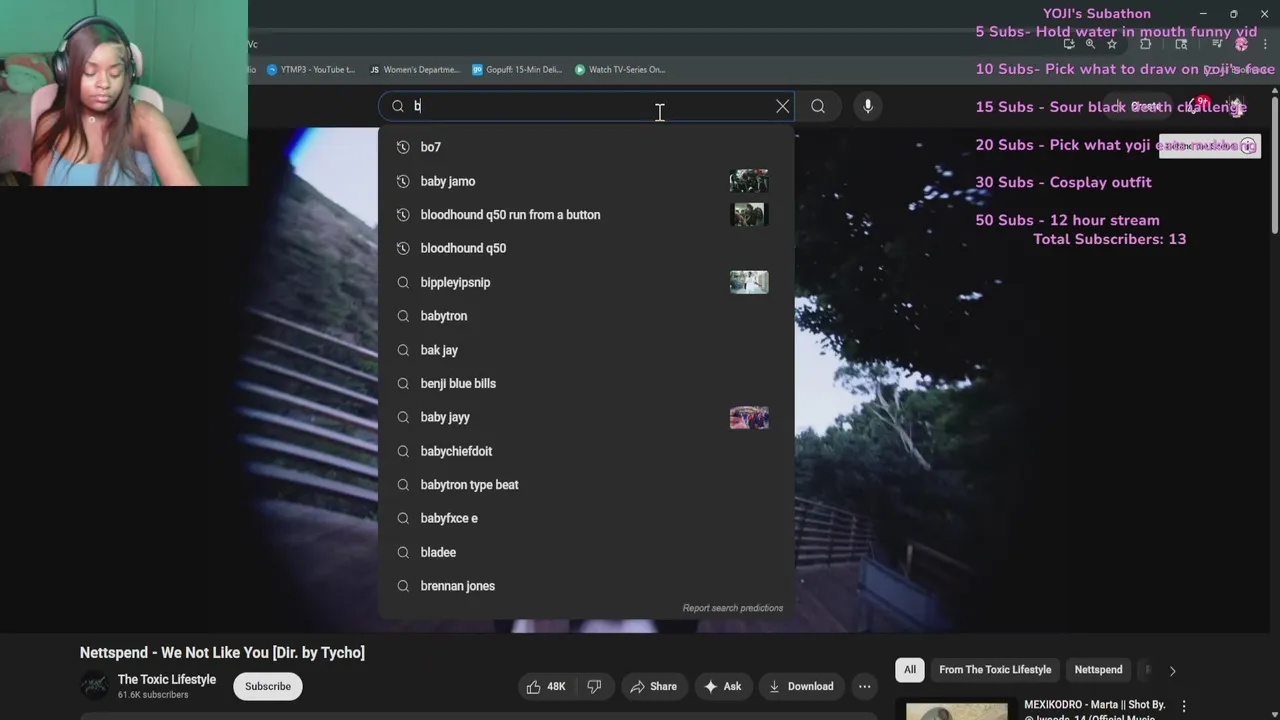Select the 'All' filter chip
Screen dimensions: 1280x720
pos(910,670)
